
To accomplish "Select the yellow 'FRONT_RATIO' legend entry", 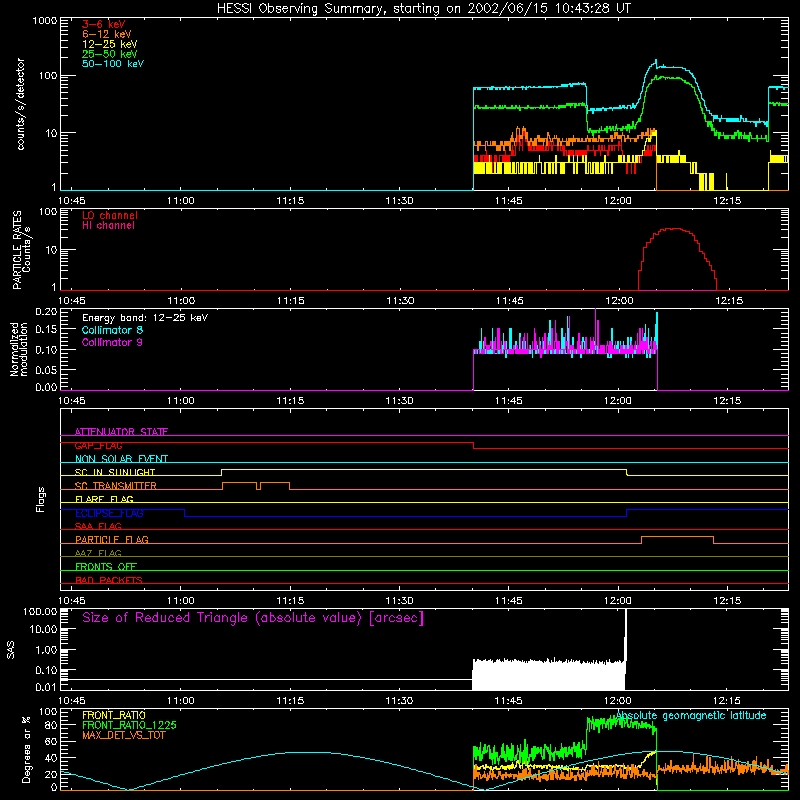I will pyautogui.click(x=113, y=715).
